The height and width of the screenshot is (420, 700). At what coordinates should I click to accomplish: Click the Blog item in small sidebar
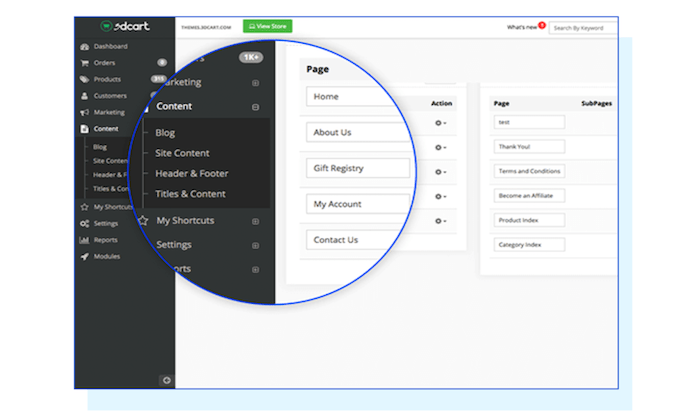(x=100, y=147)
